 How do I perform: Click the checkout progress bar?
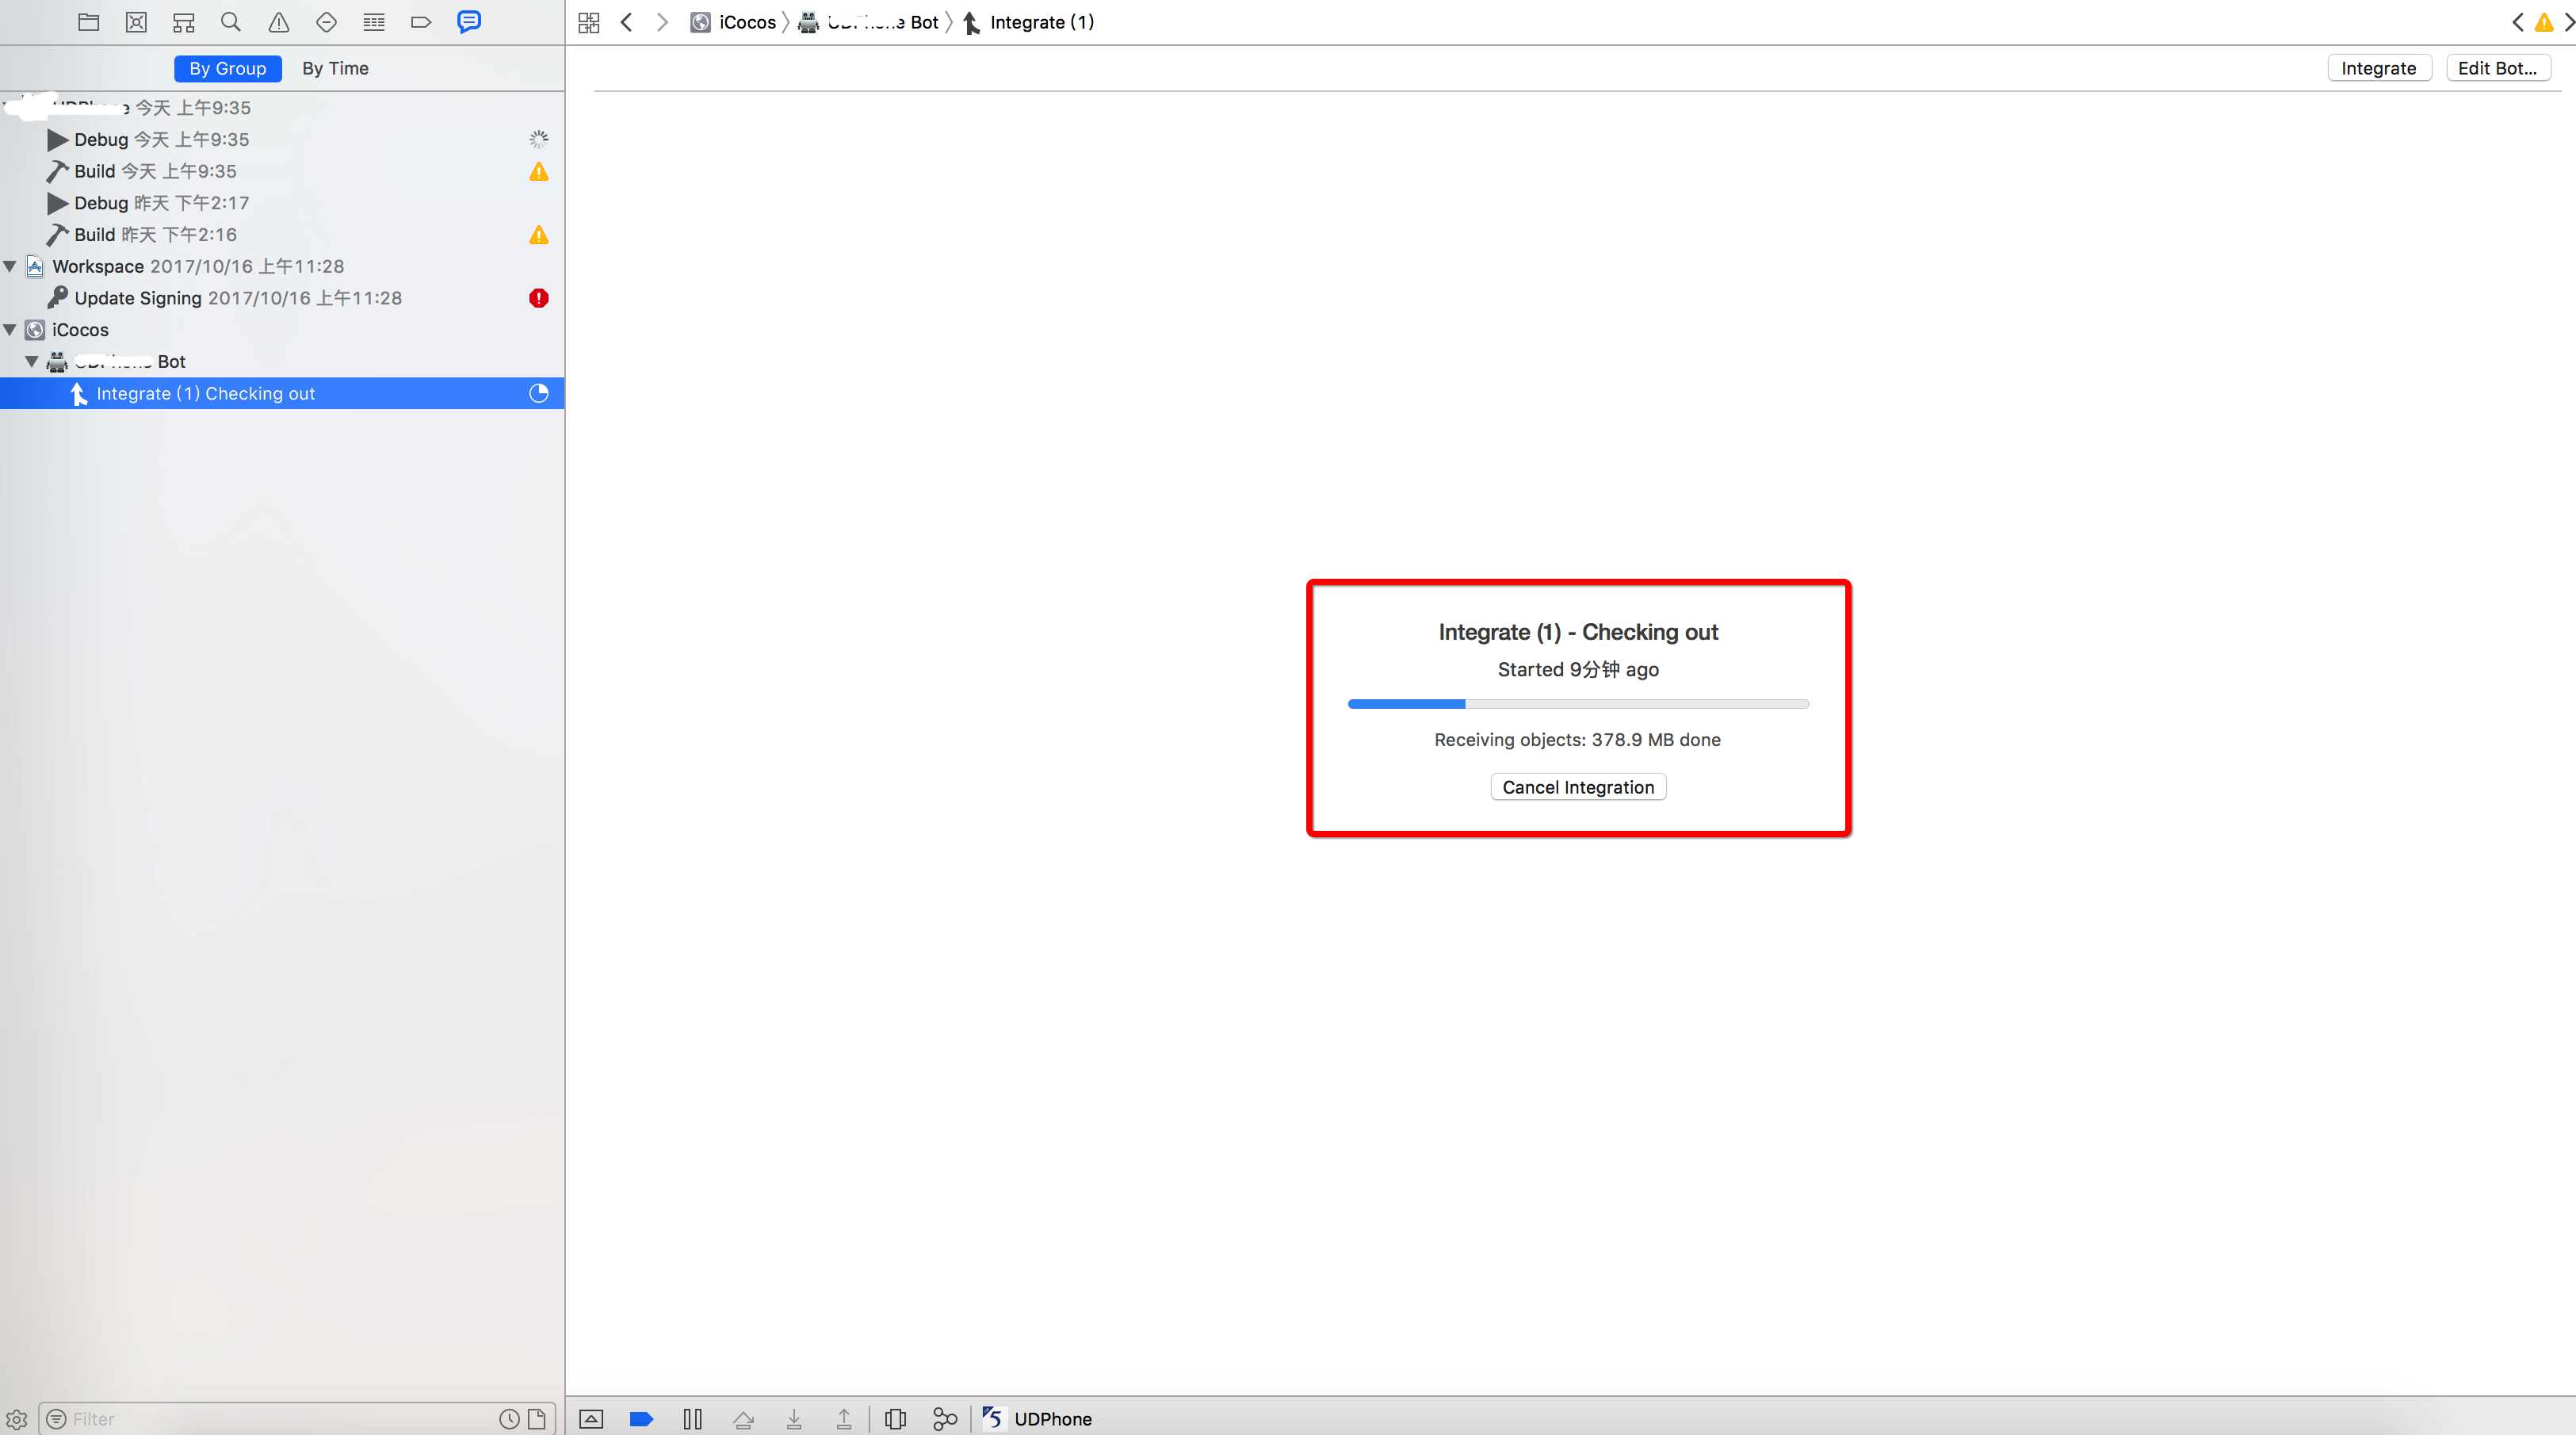1577,704
